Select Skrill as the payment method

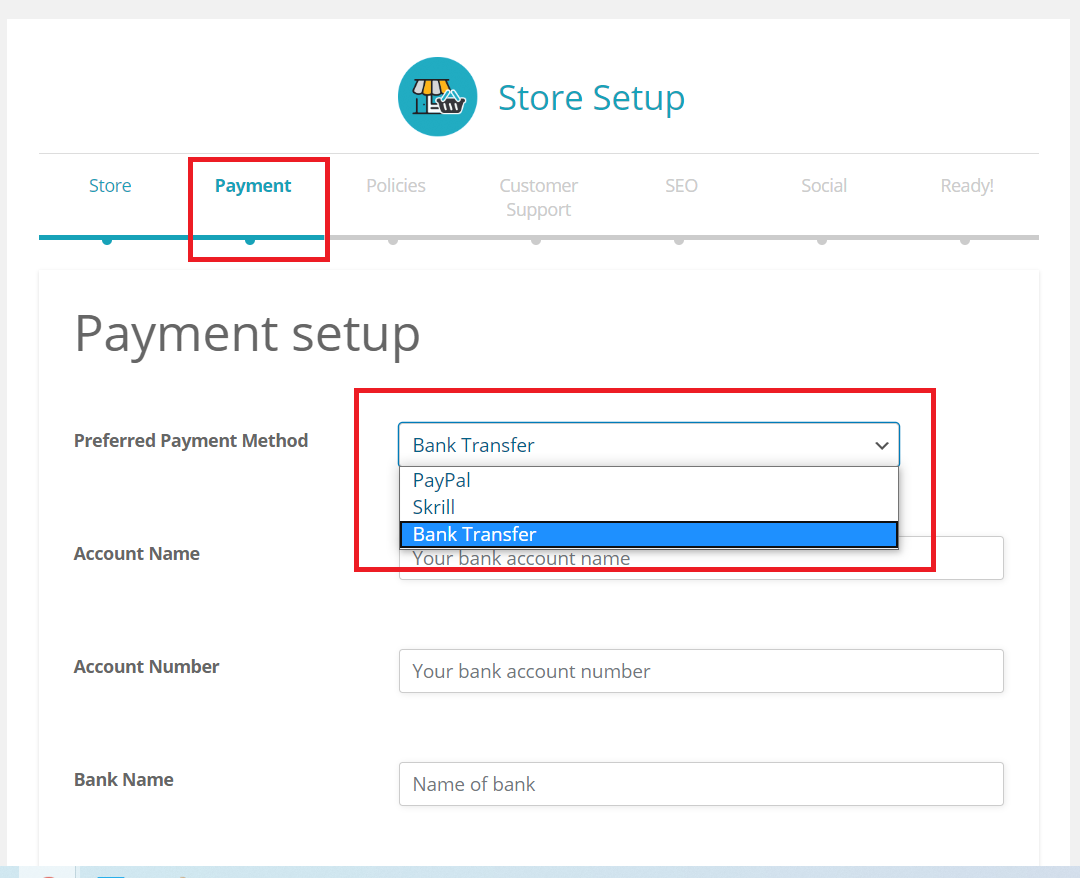[433, 507]
